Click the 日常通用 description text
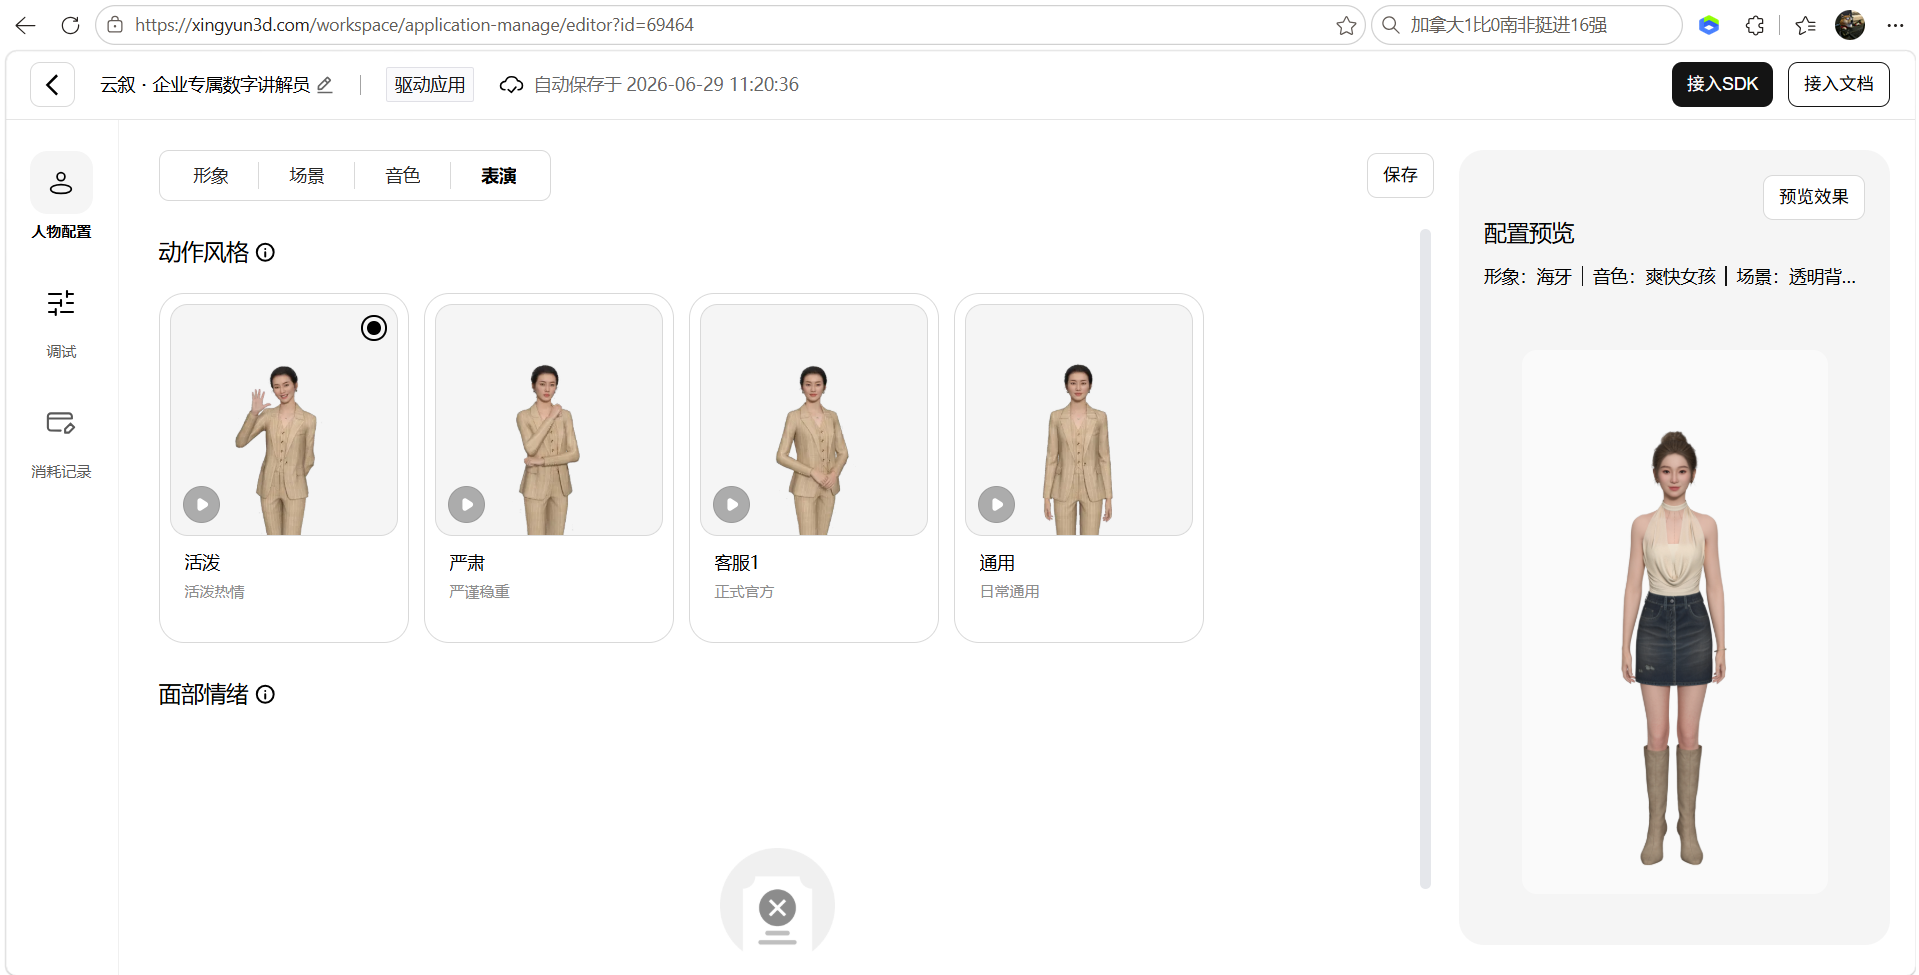Viewport: 1919px width, 975px height. pyautogui.click(x=1009, y=592)
